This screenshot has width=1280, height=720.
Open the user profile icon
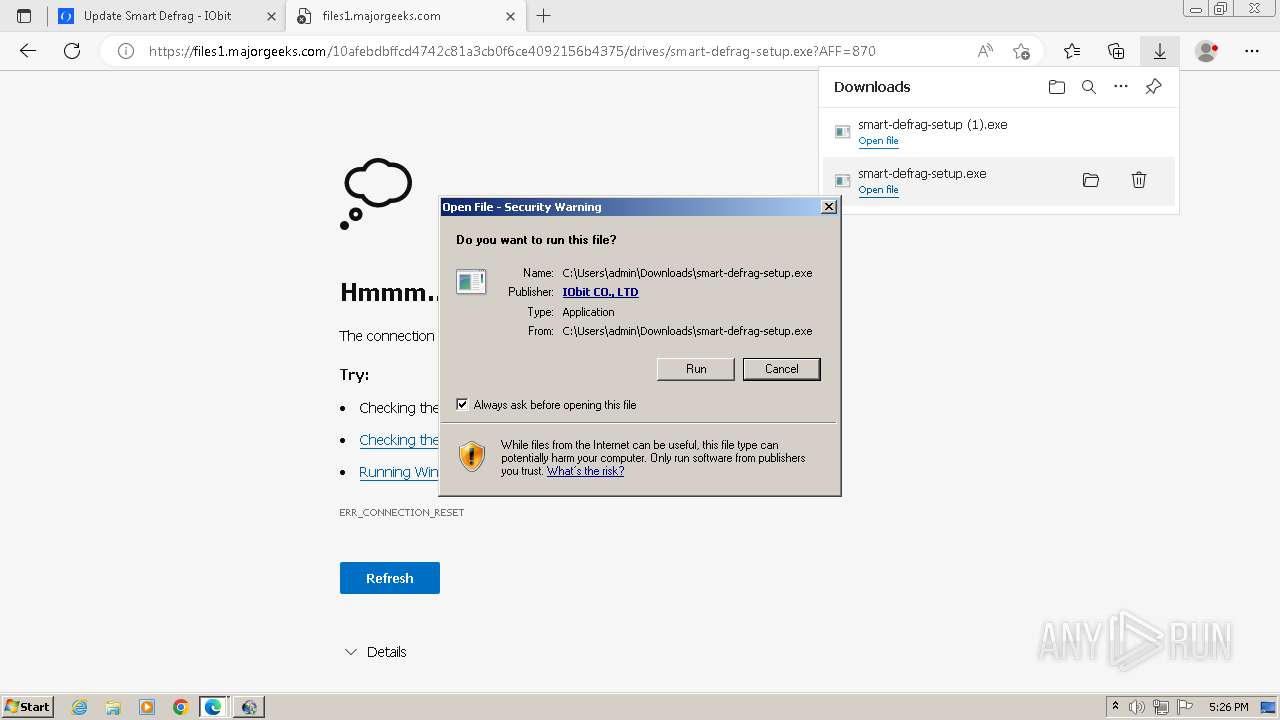point(1207,51)
